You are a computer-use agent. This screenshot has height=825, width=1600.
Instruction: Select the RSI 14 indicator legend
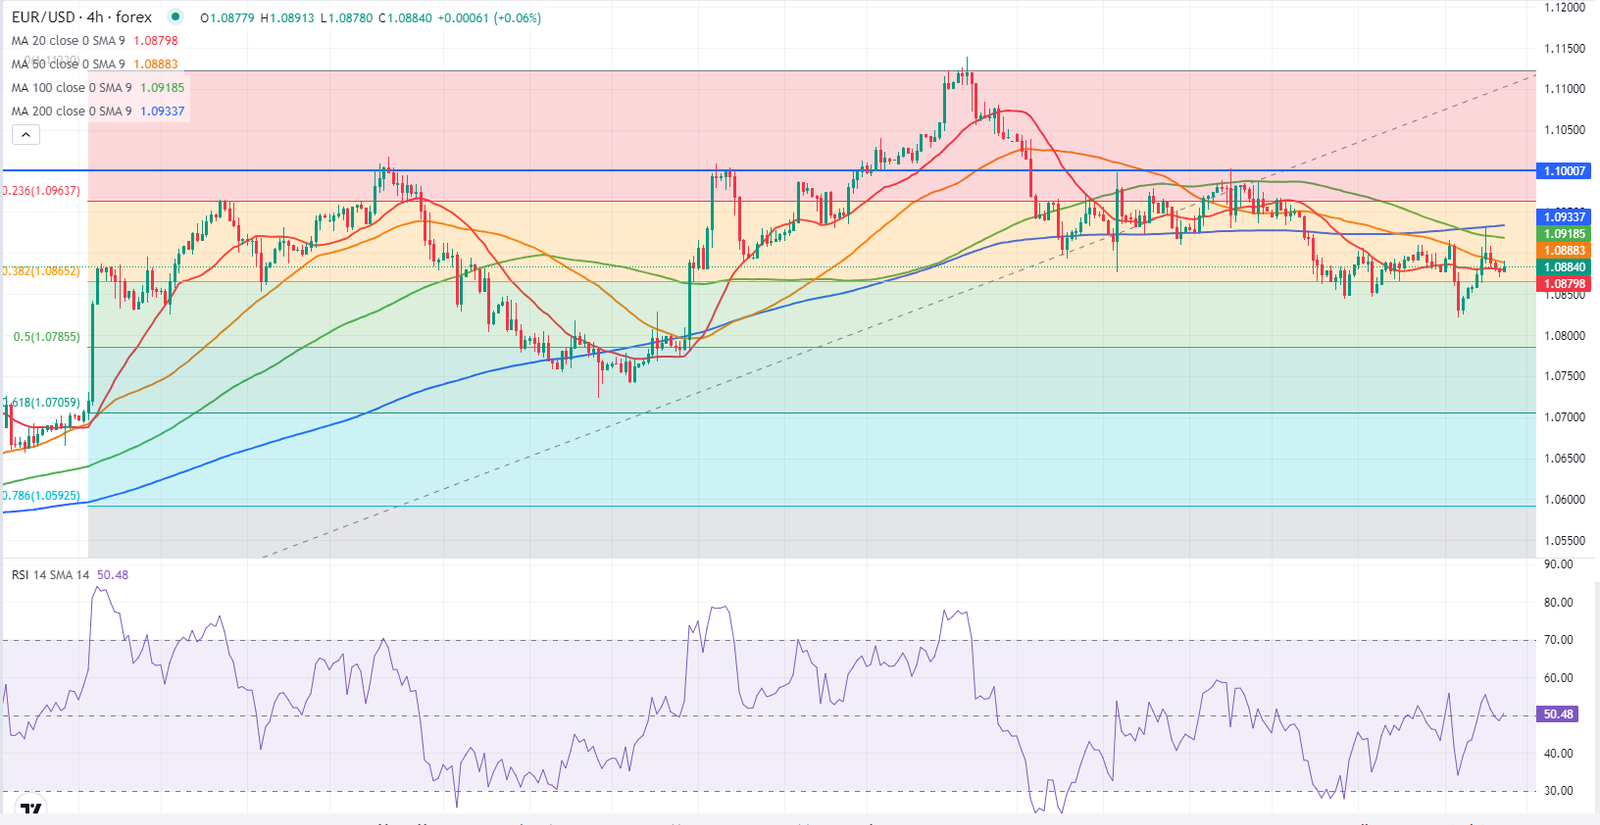point(50,575)
